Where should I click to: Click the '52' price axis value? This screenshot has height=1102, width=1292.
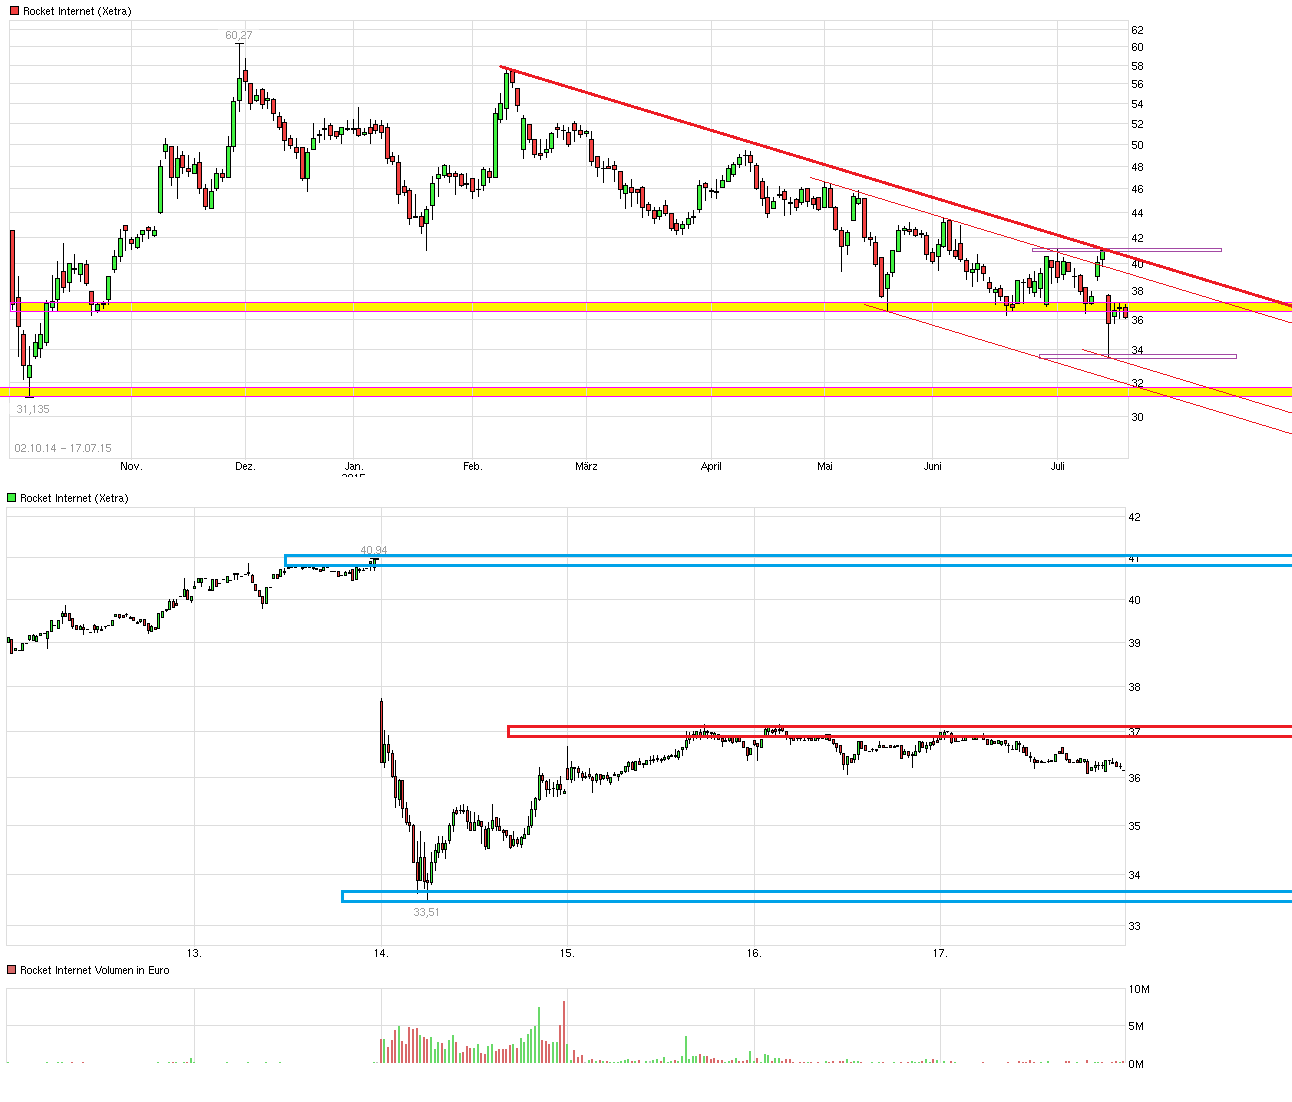click(1137, 124)
